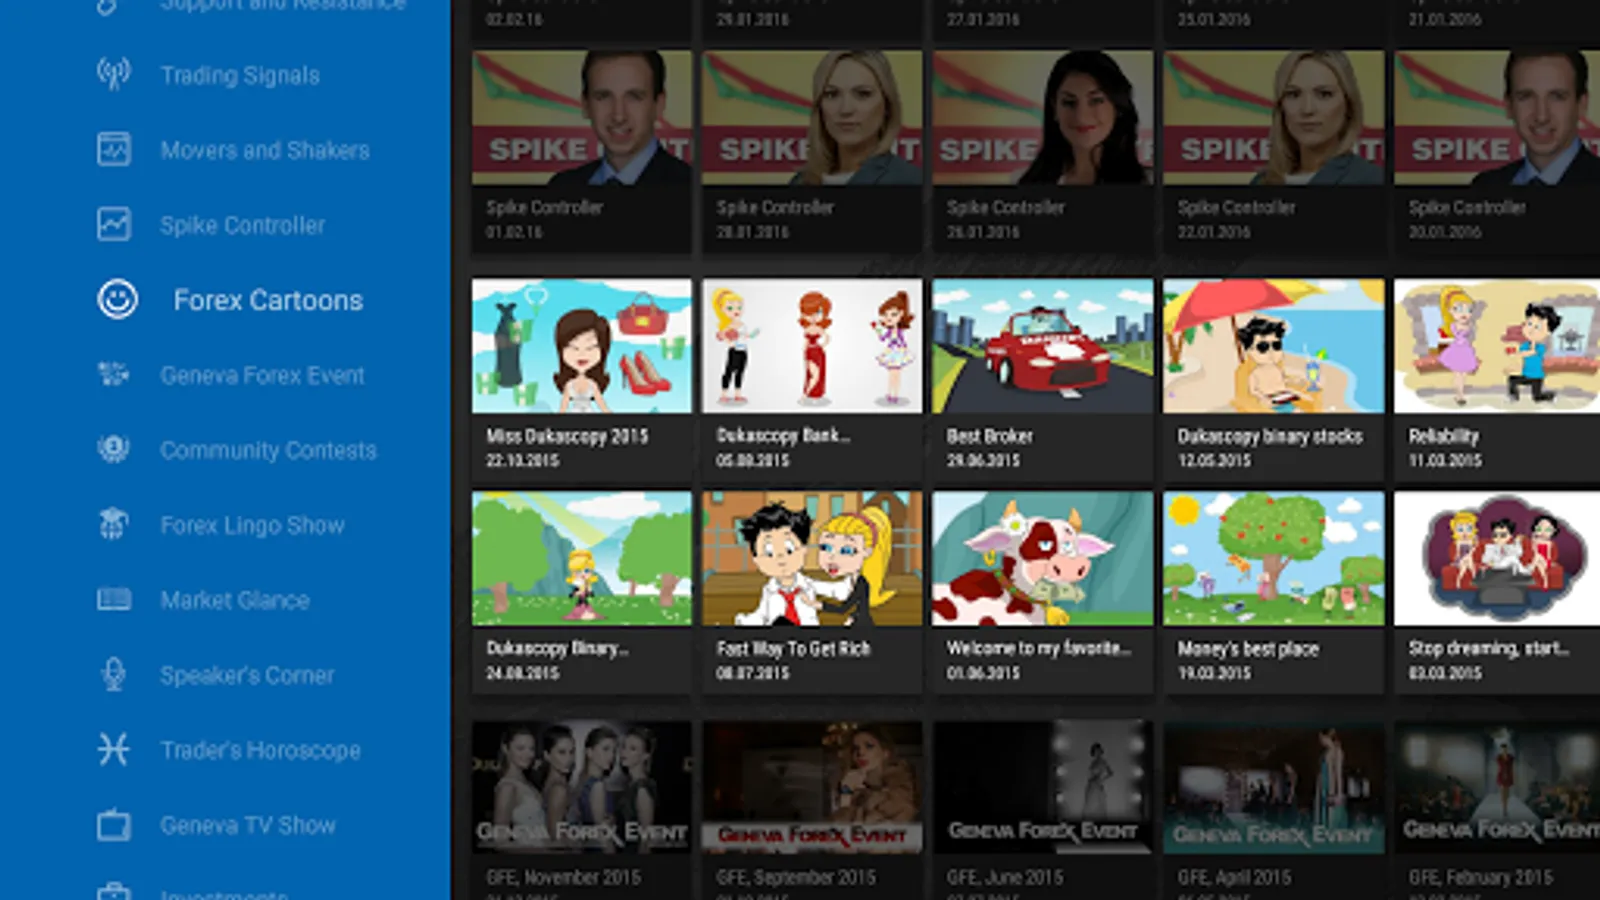Image resolution: width=1600 pixels, height=900 pixels.
Task: Click the Forex Lingo Show icon
Action: 114,524
